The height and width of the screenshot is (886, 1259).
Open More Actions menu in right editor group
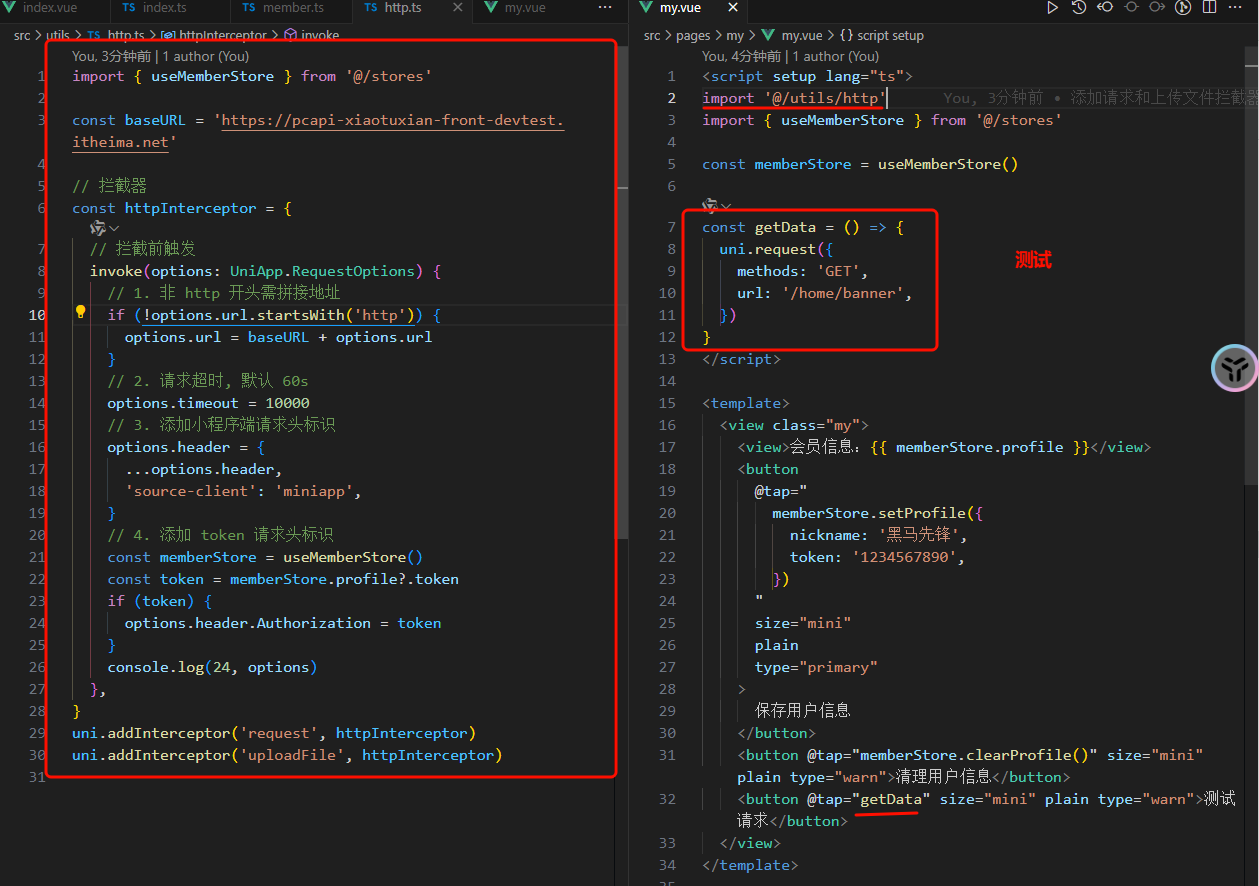point(1237,8)
